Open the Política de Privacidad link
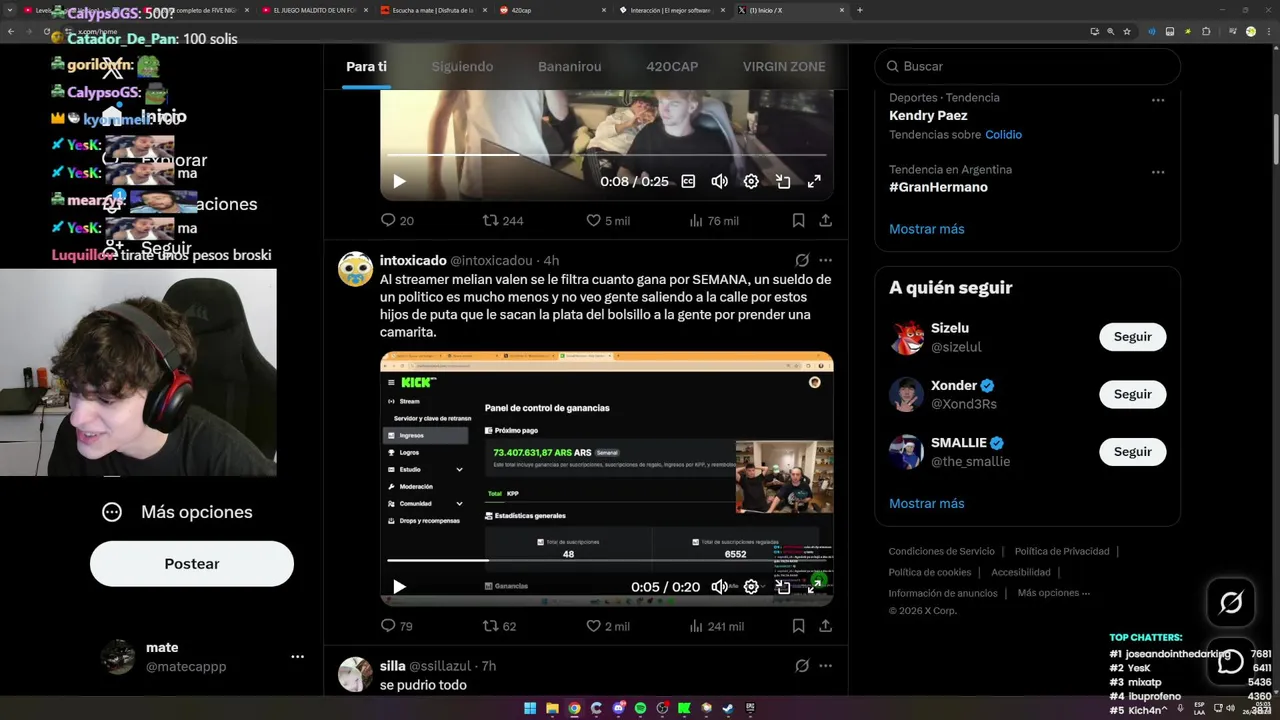The width and height of the screenshot is (1280, 720). (1062, 551)
